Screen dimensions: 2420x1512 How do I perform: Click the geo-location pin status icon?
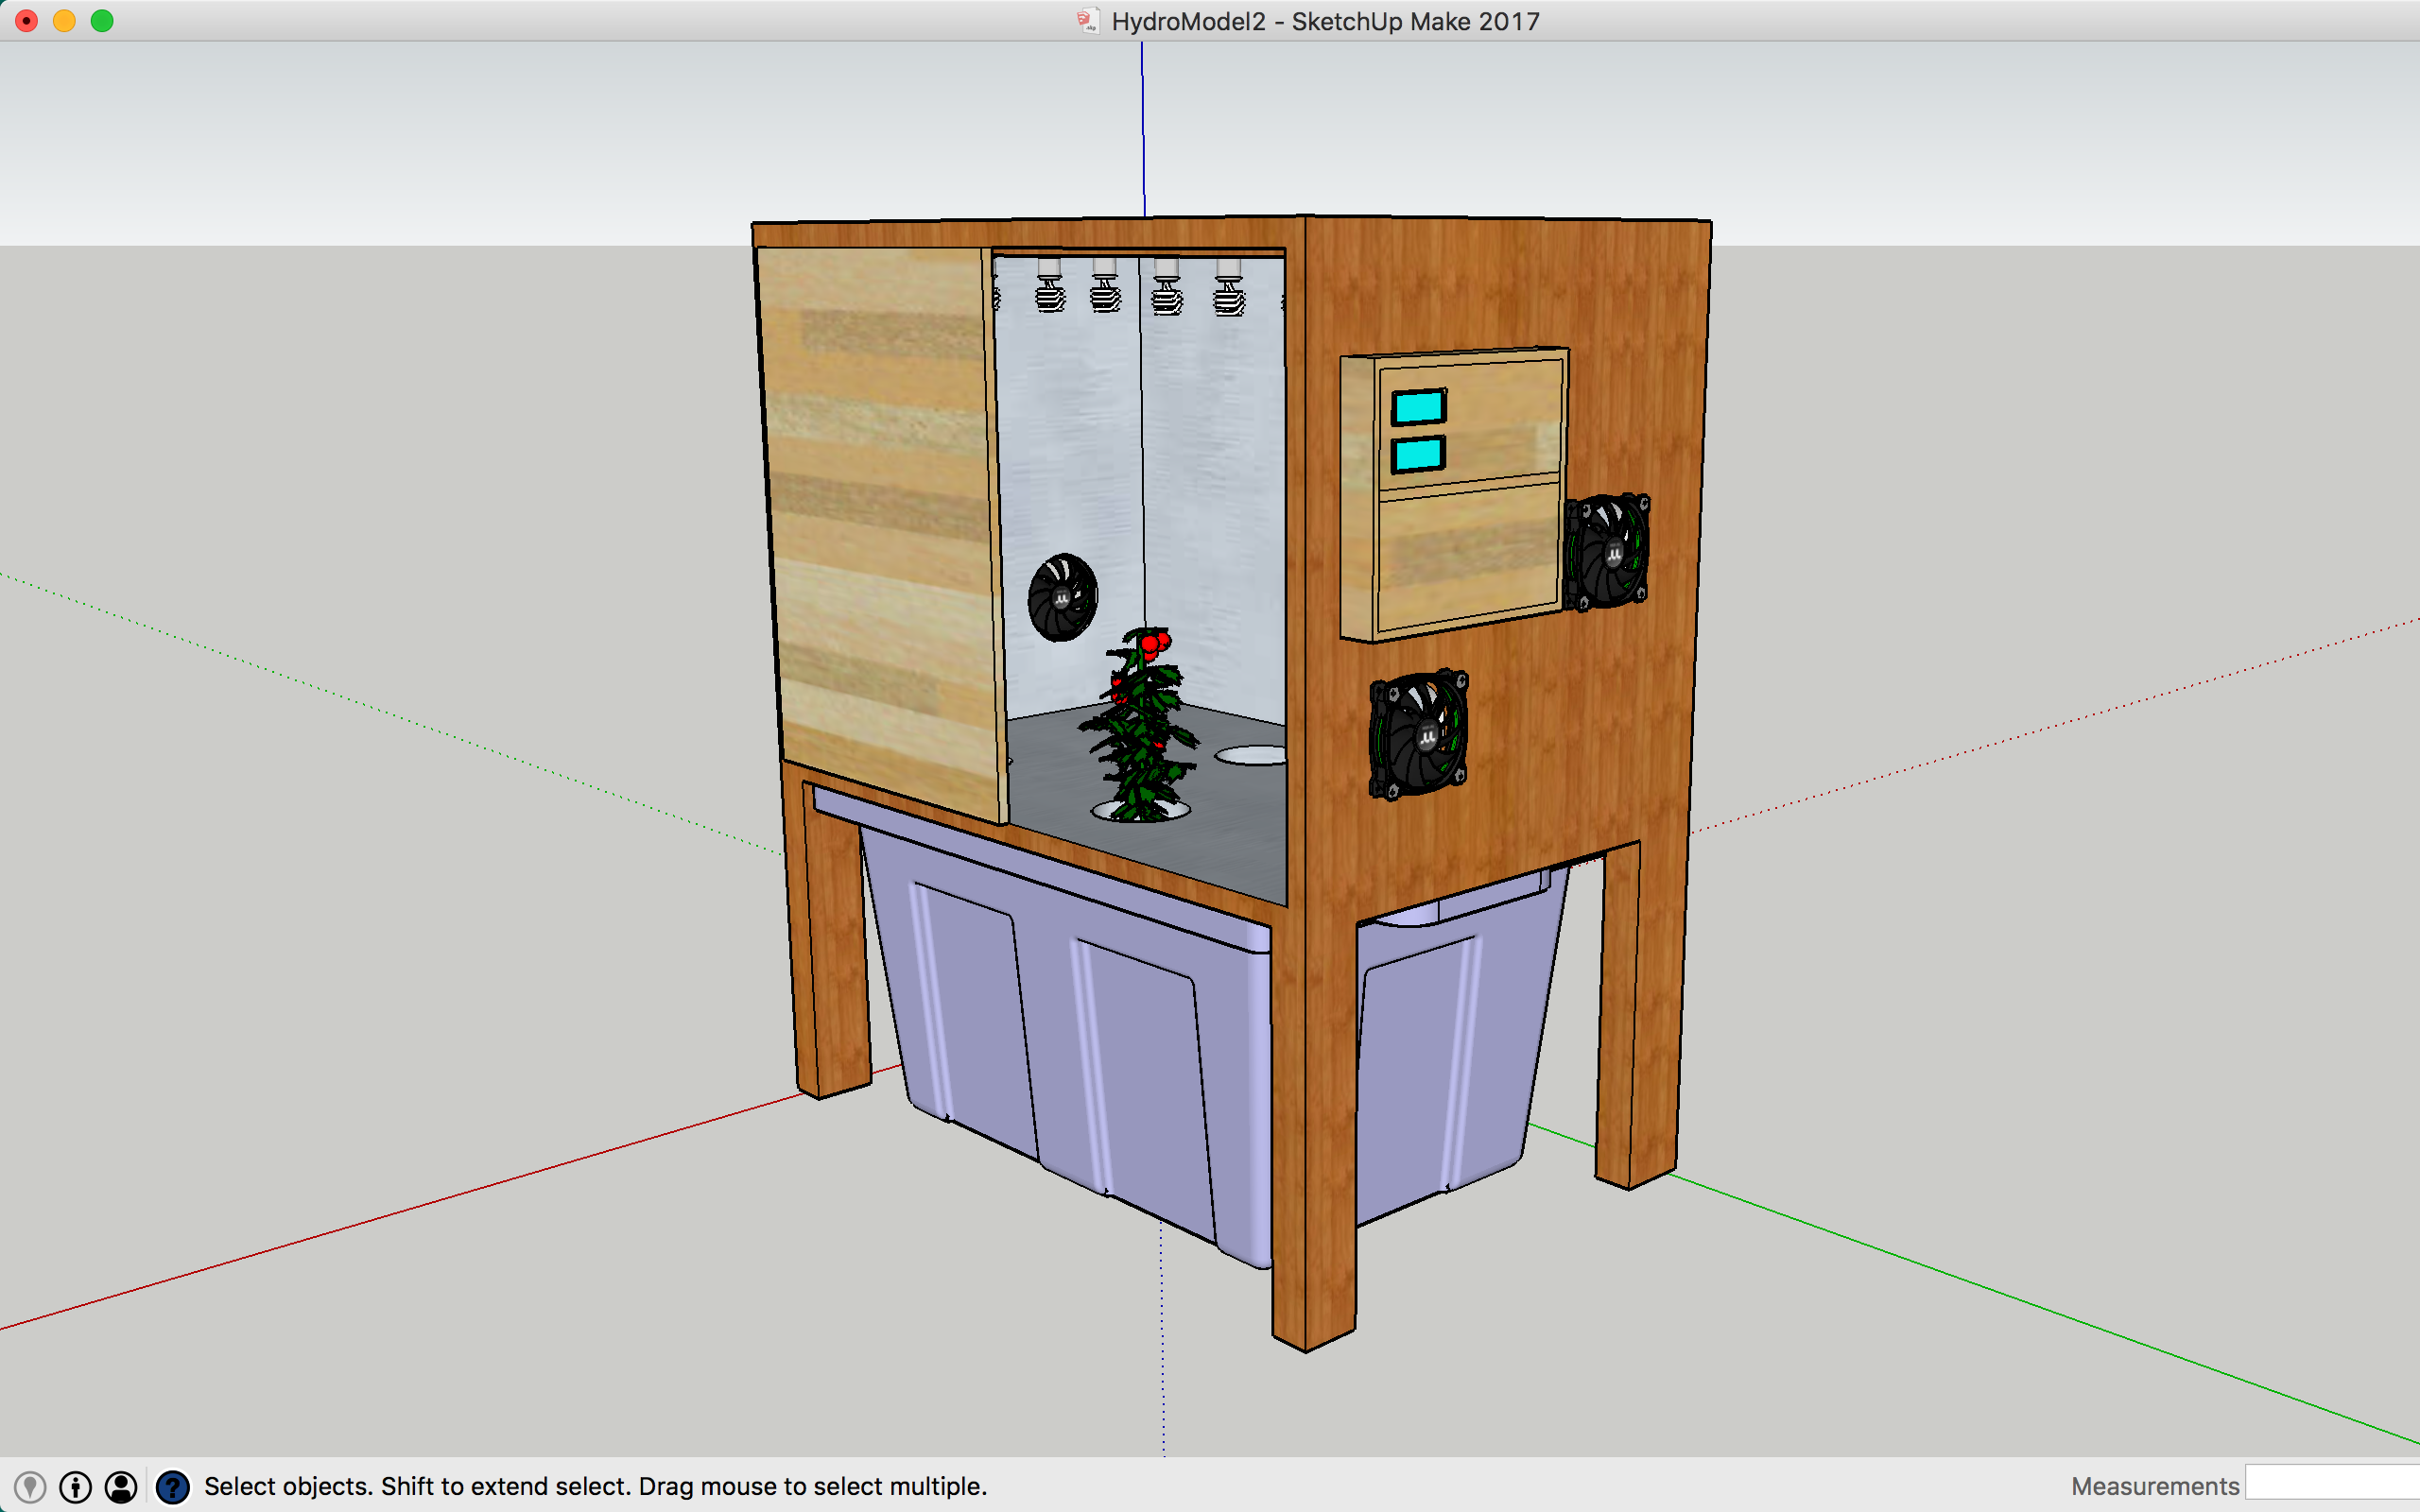pos(30,1487)
